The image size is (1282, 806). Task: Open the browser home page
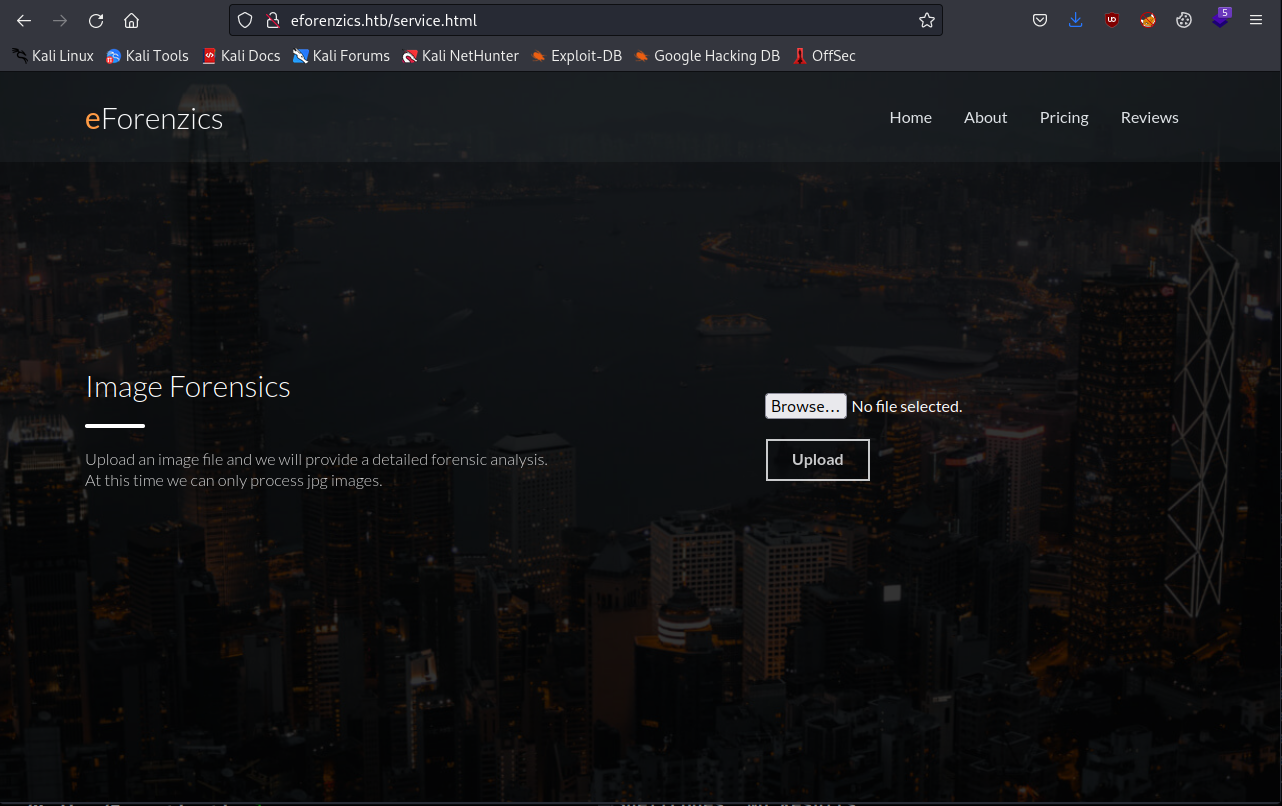(131, 20)
